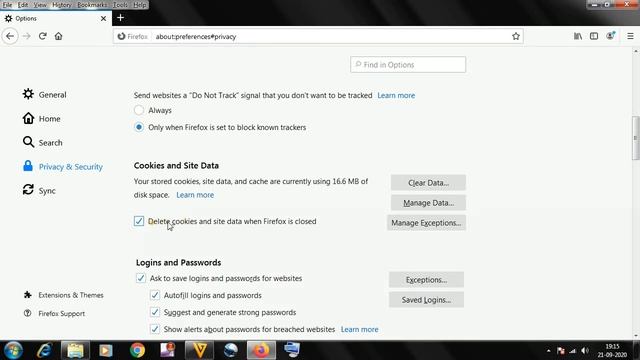Viewport: 640px width, 360px height.
Task: Click the vertical scrollbar thumb
Action: [636, 138]
